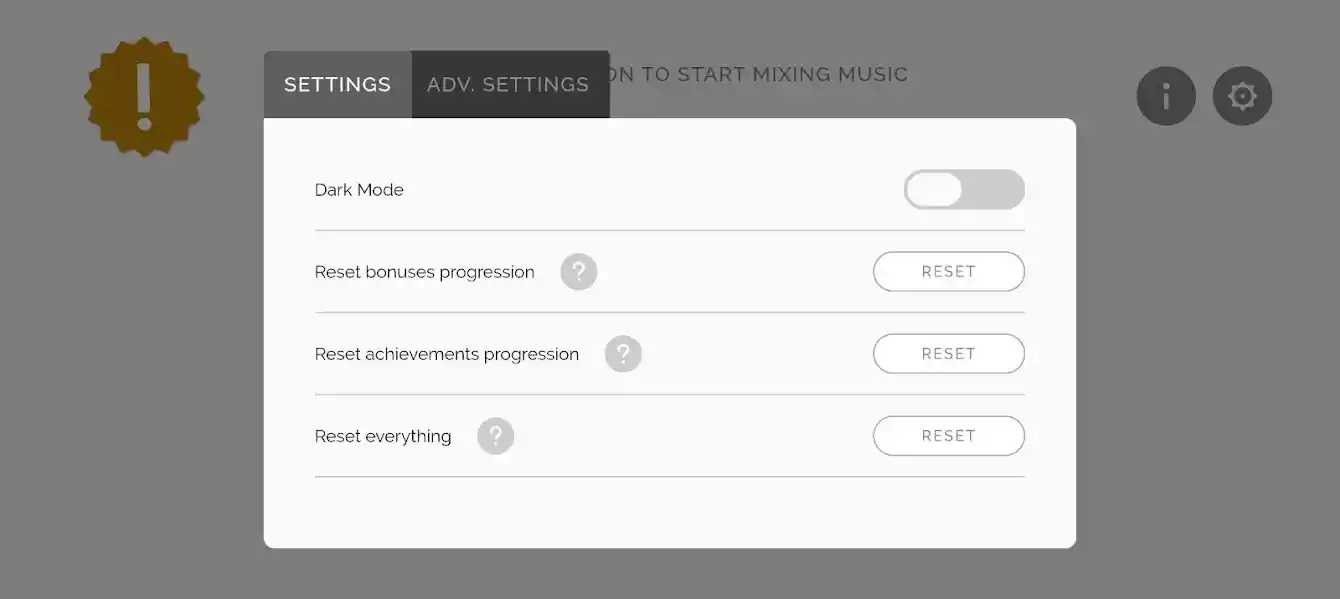This screenshot has height=599, width=1340.
Task: Click the Reset bonuses progression label
Action: [x=424, y=272]
